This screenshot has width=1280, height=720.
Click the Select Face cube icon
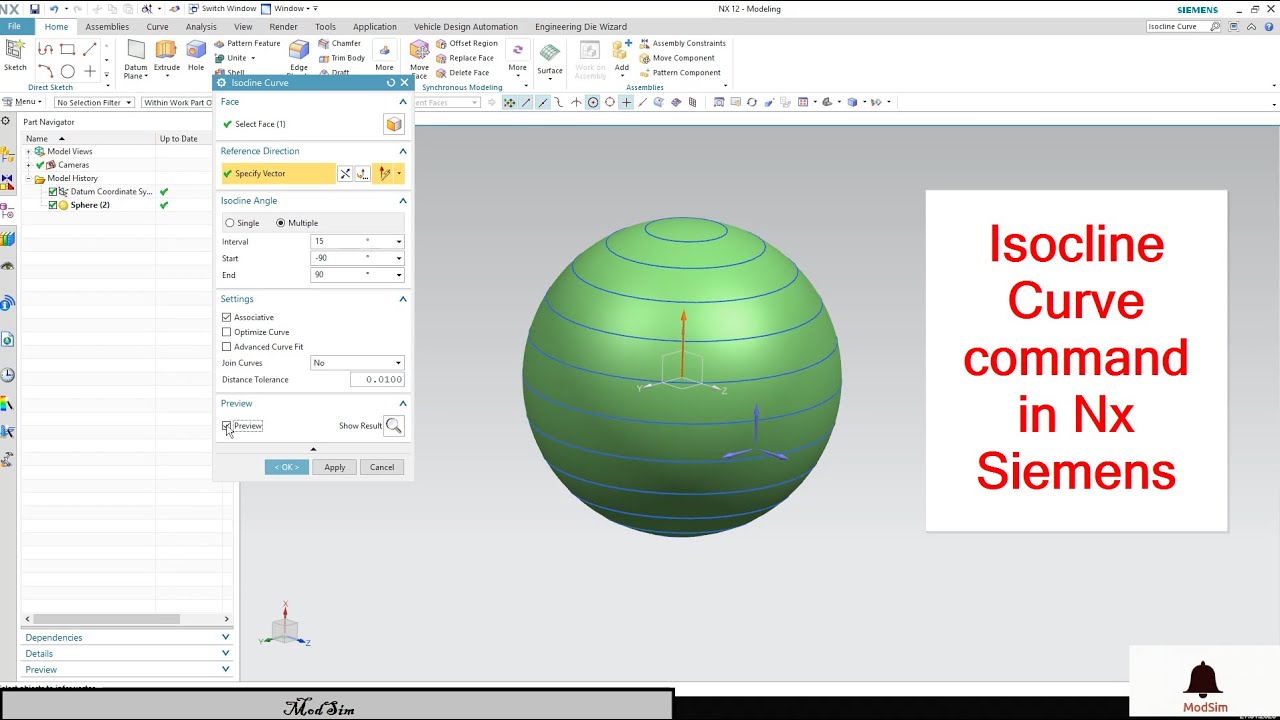[x=394, y=124]
